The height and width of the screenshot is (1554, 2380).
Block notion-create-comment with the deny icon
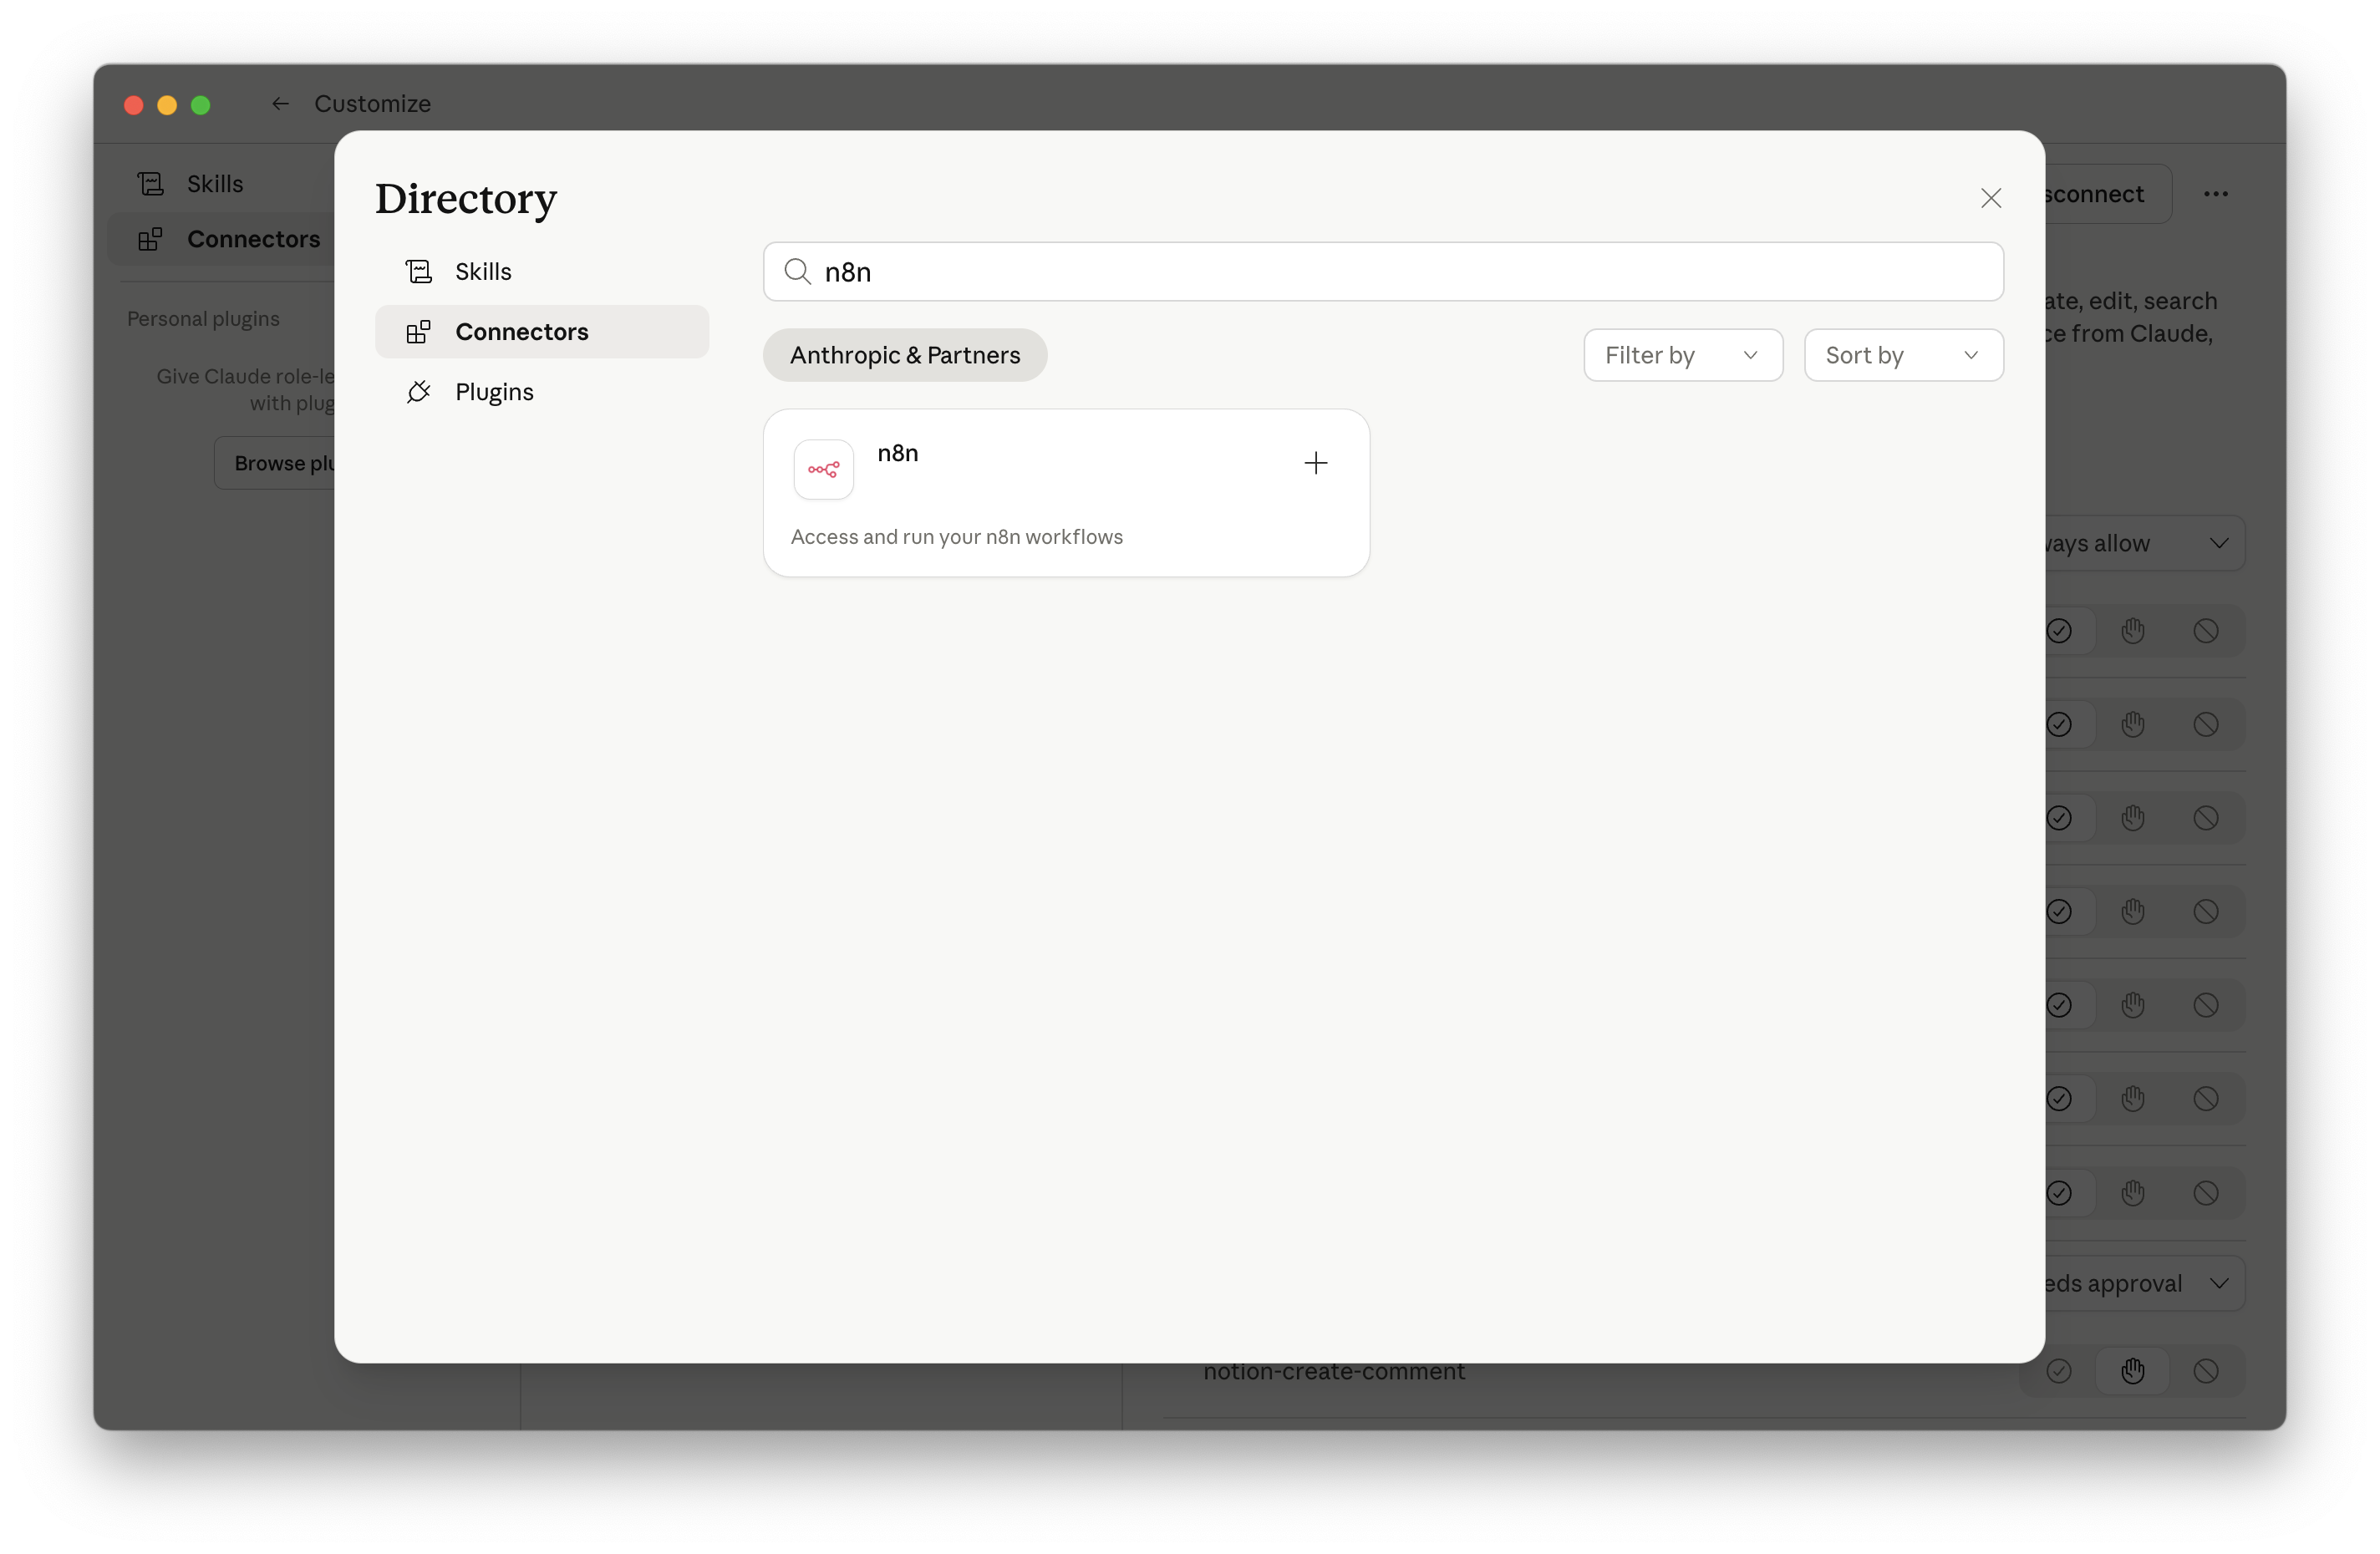coord(2207,1370)
